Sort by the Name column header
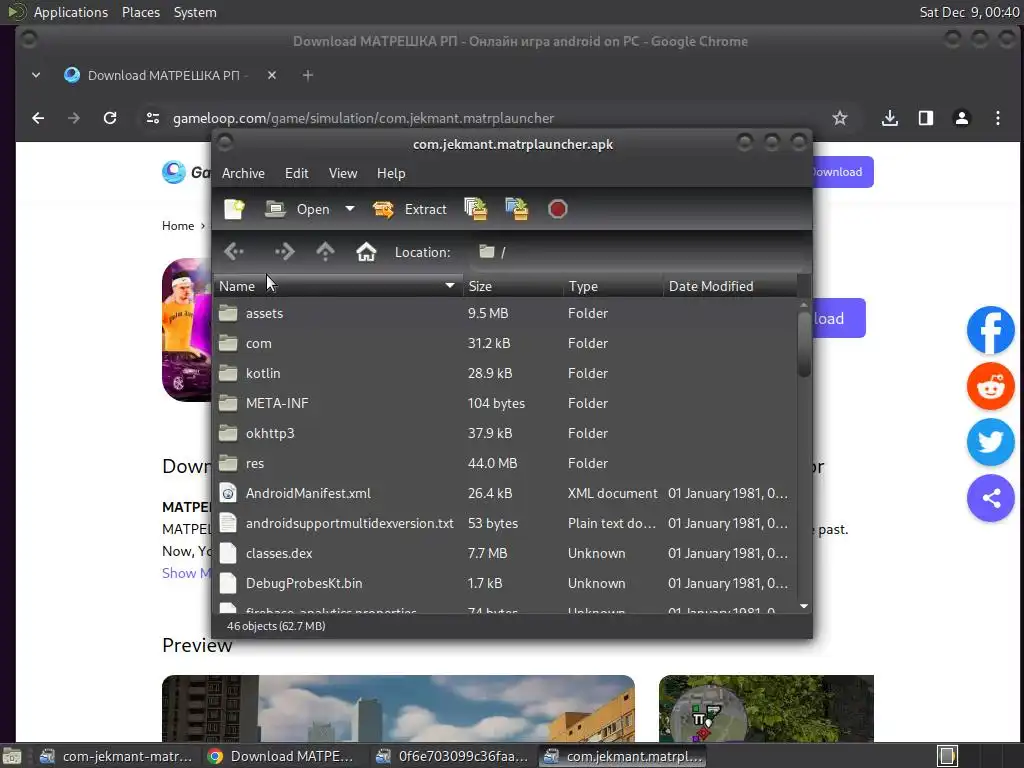 click(x=338, y=286)
